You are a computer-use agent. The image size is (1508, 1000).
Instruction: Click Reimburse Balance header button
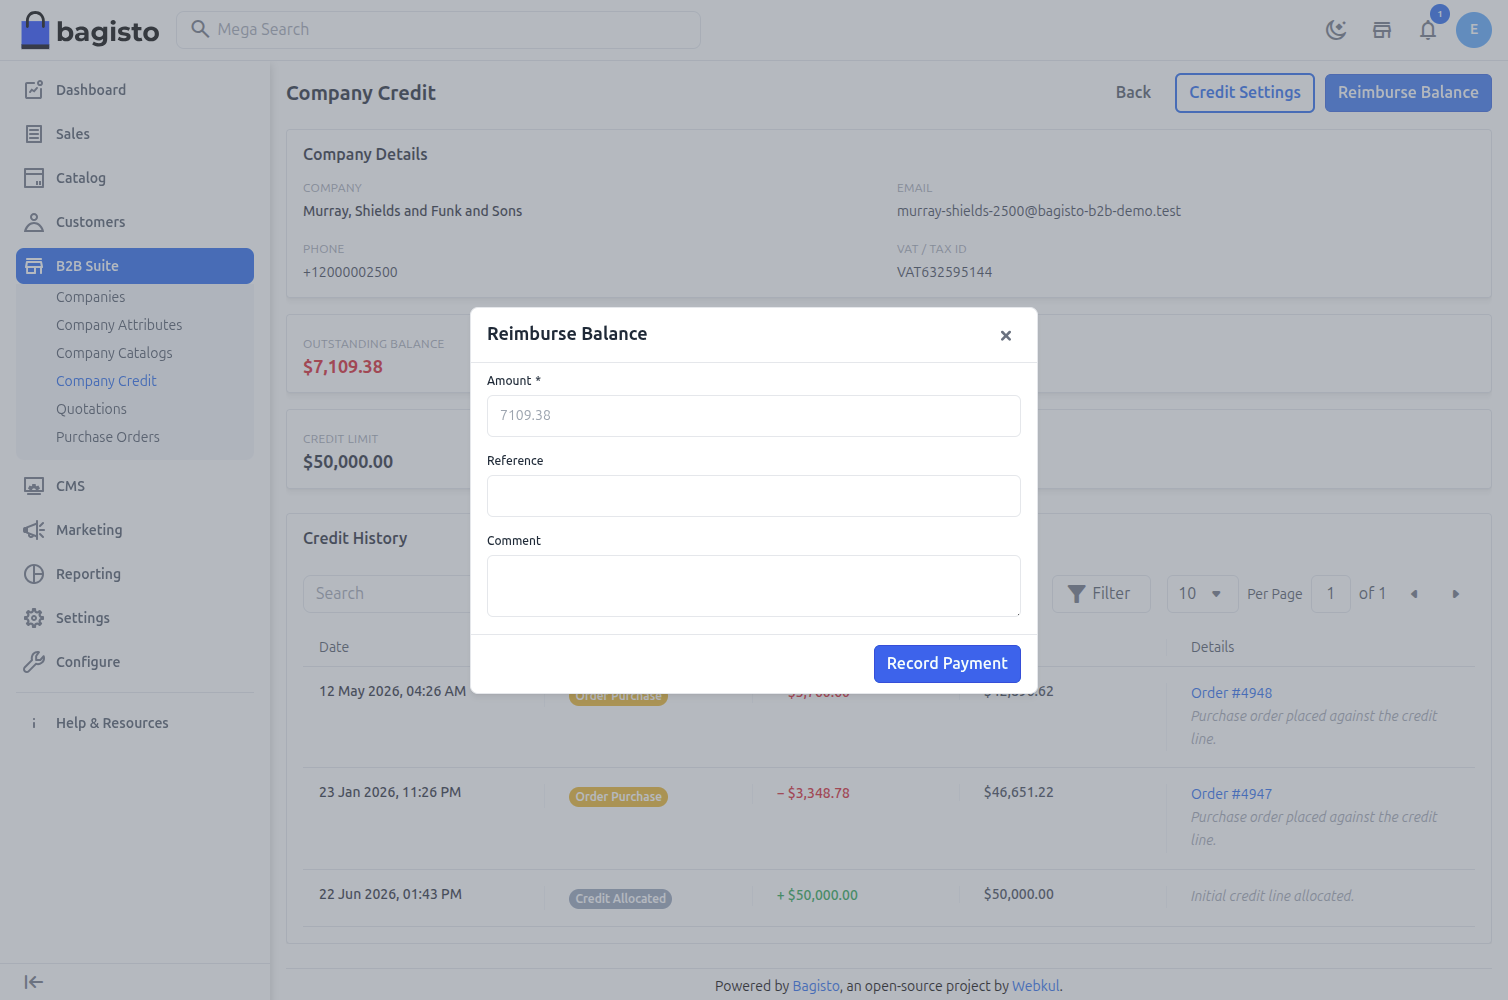(x=1408, y=93)
